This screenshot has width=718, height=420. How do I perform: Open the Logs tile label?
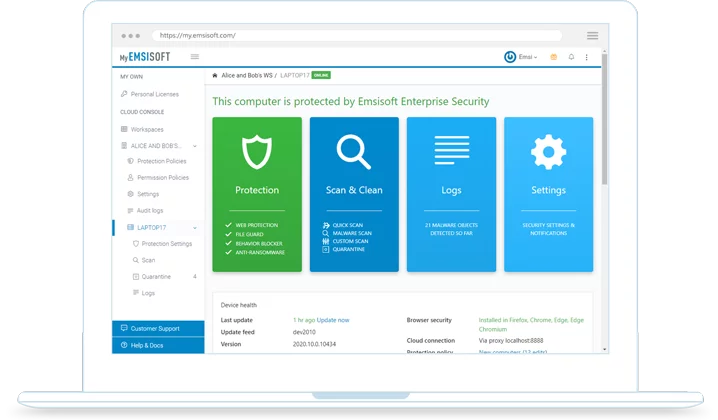coord(451,190)
